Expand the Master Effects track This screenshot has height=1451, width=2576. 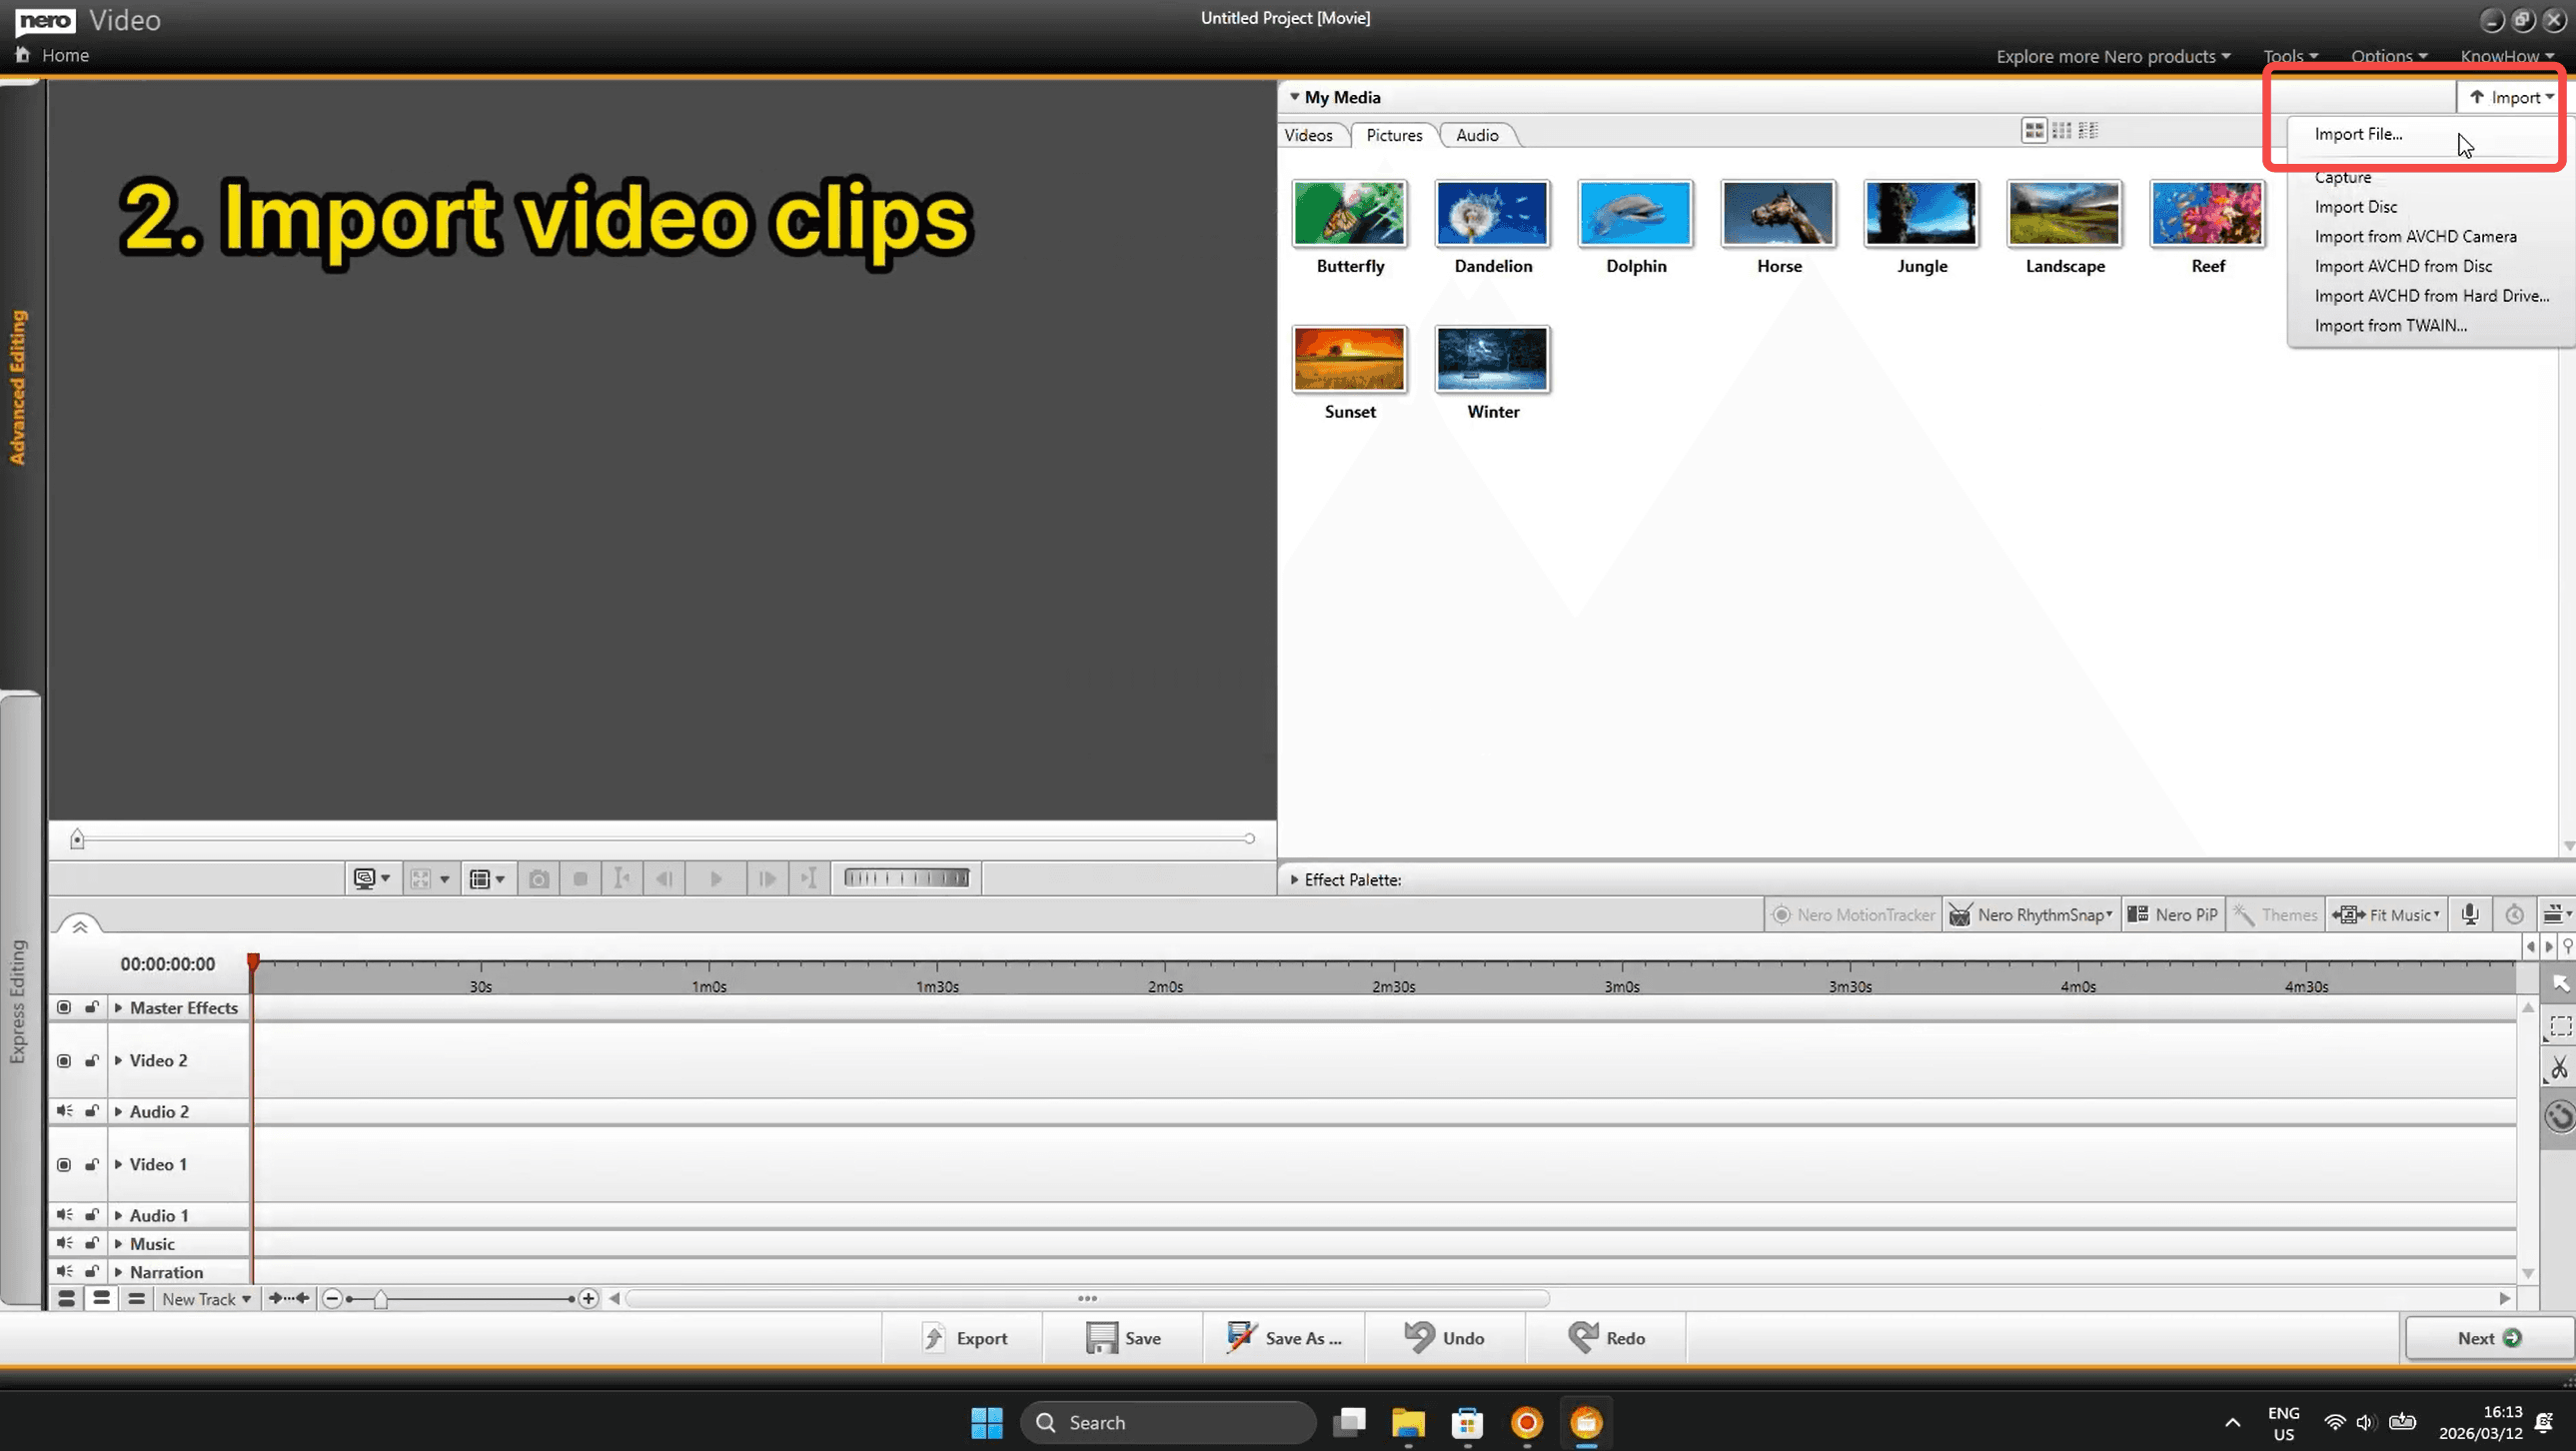tap(119, 1007)
